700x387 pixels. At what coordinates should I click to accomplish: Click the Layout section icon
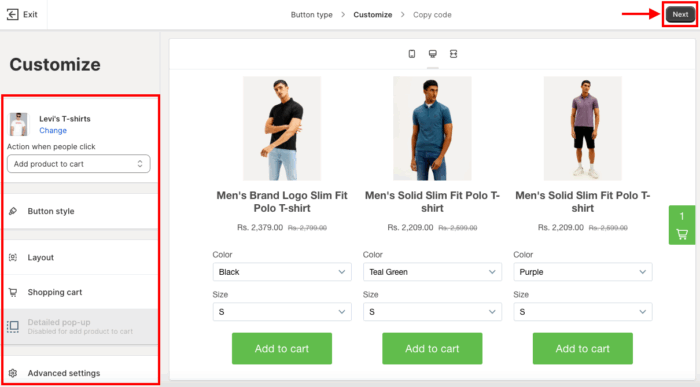point(13,258)
